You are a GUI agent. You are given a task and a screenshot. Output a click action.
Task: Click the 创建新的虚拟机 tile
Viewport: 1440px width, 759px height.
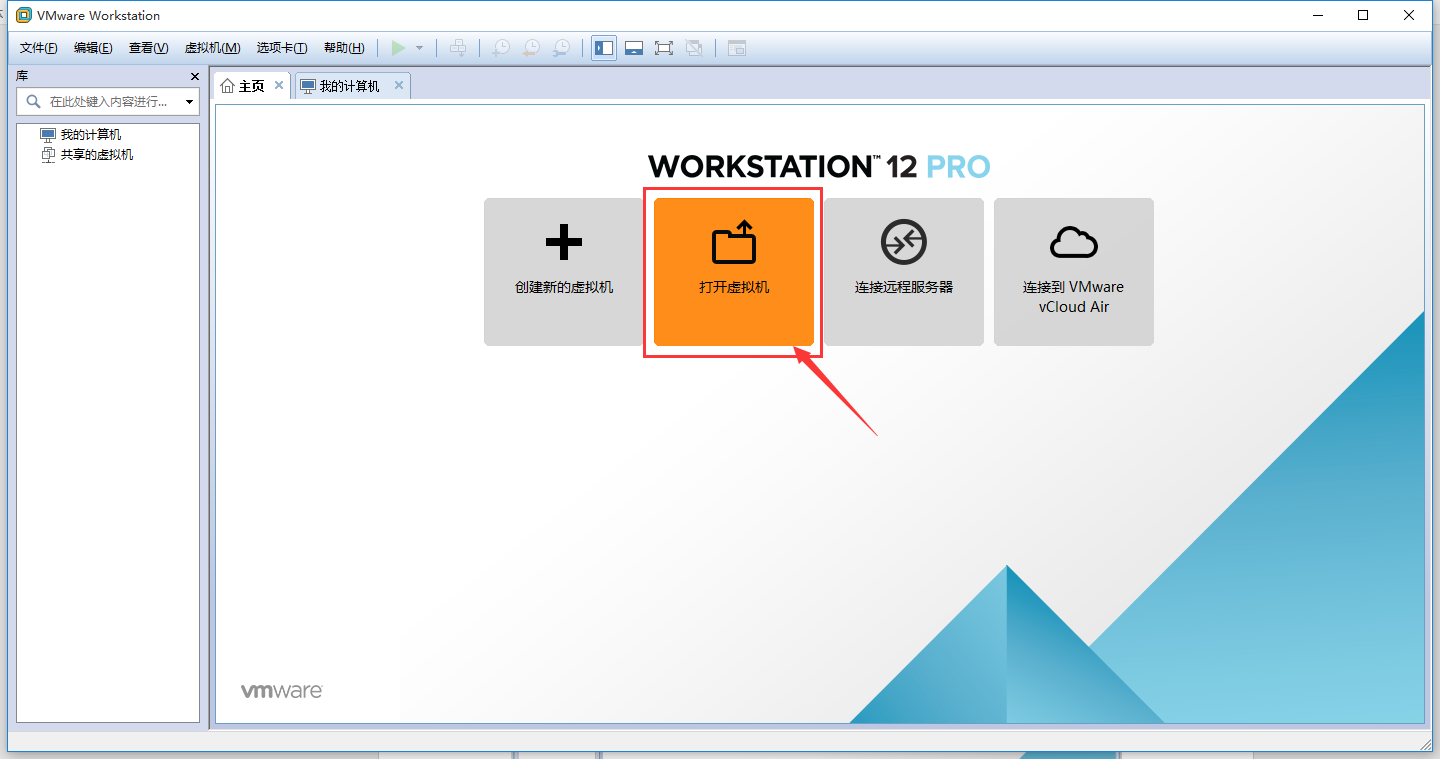coord(564,272)
